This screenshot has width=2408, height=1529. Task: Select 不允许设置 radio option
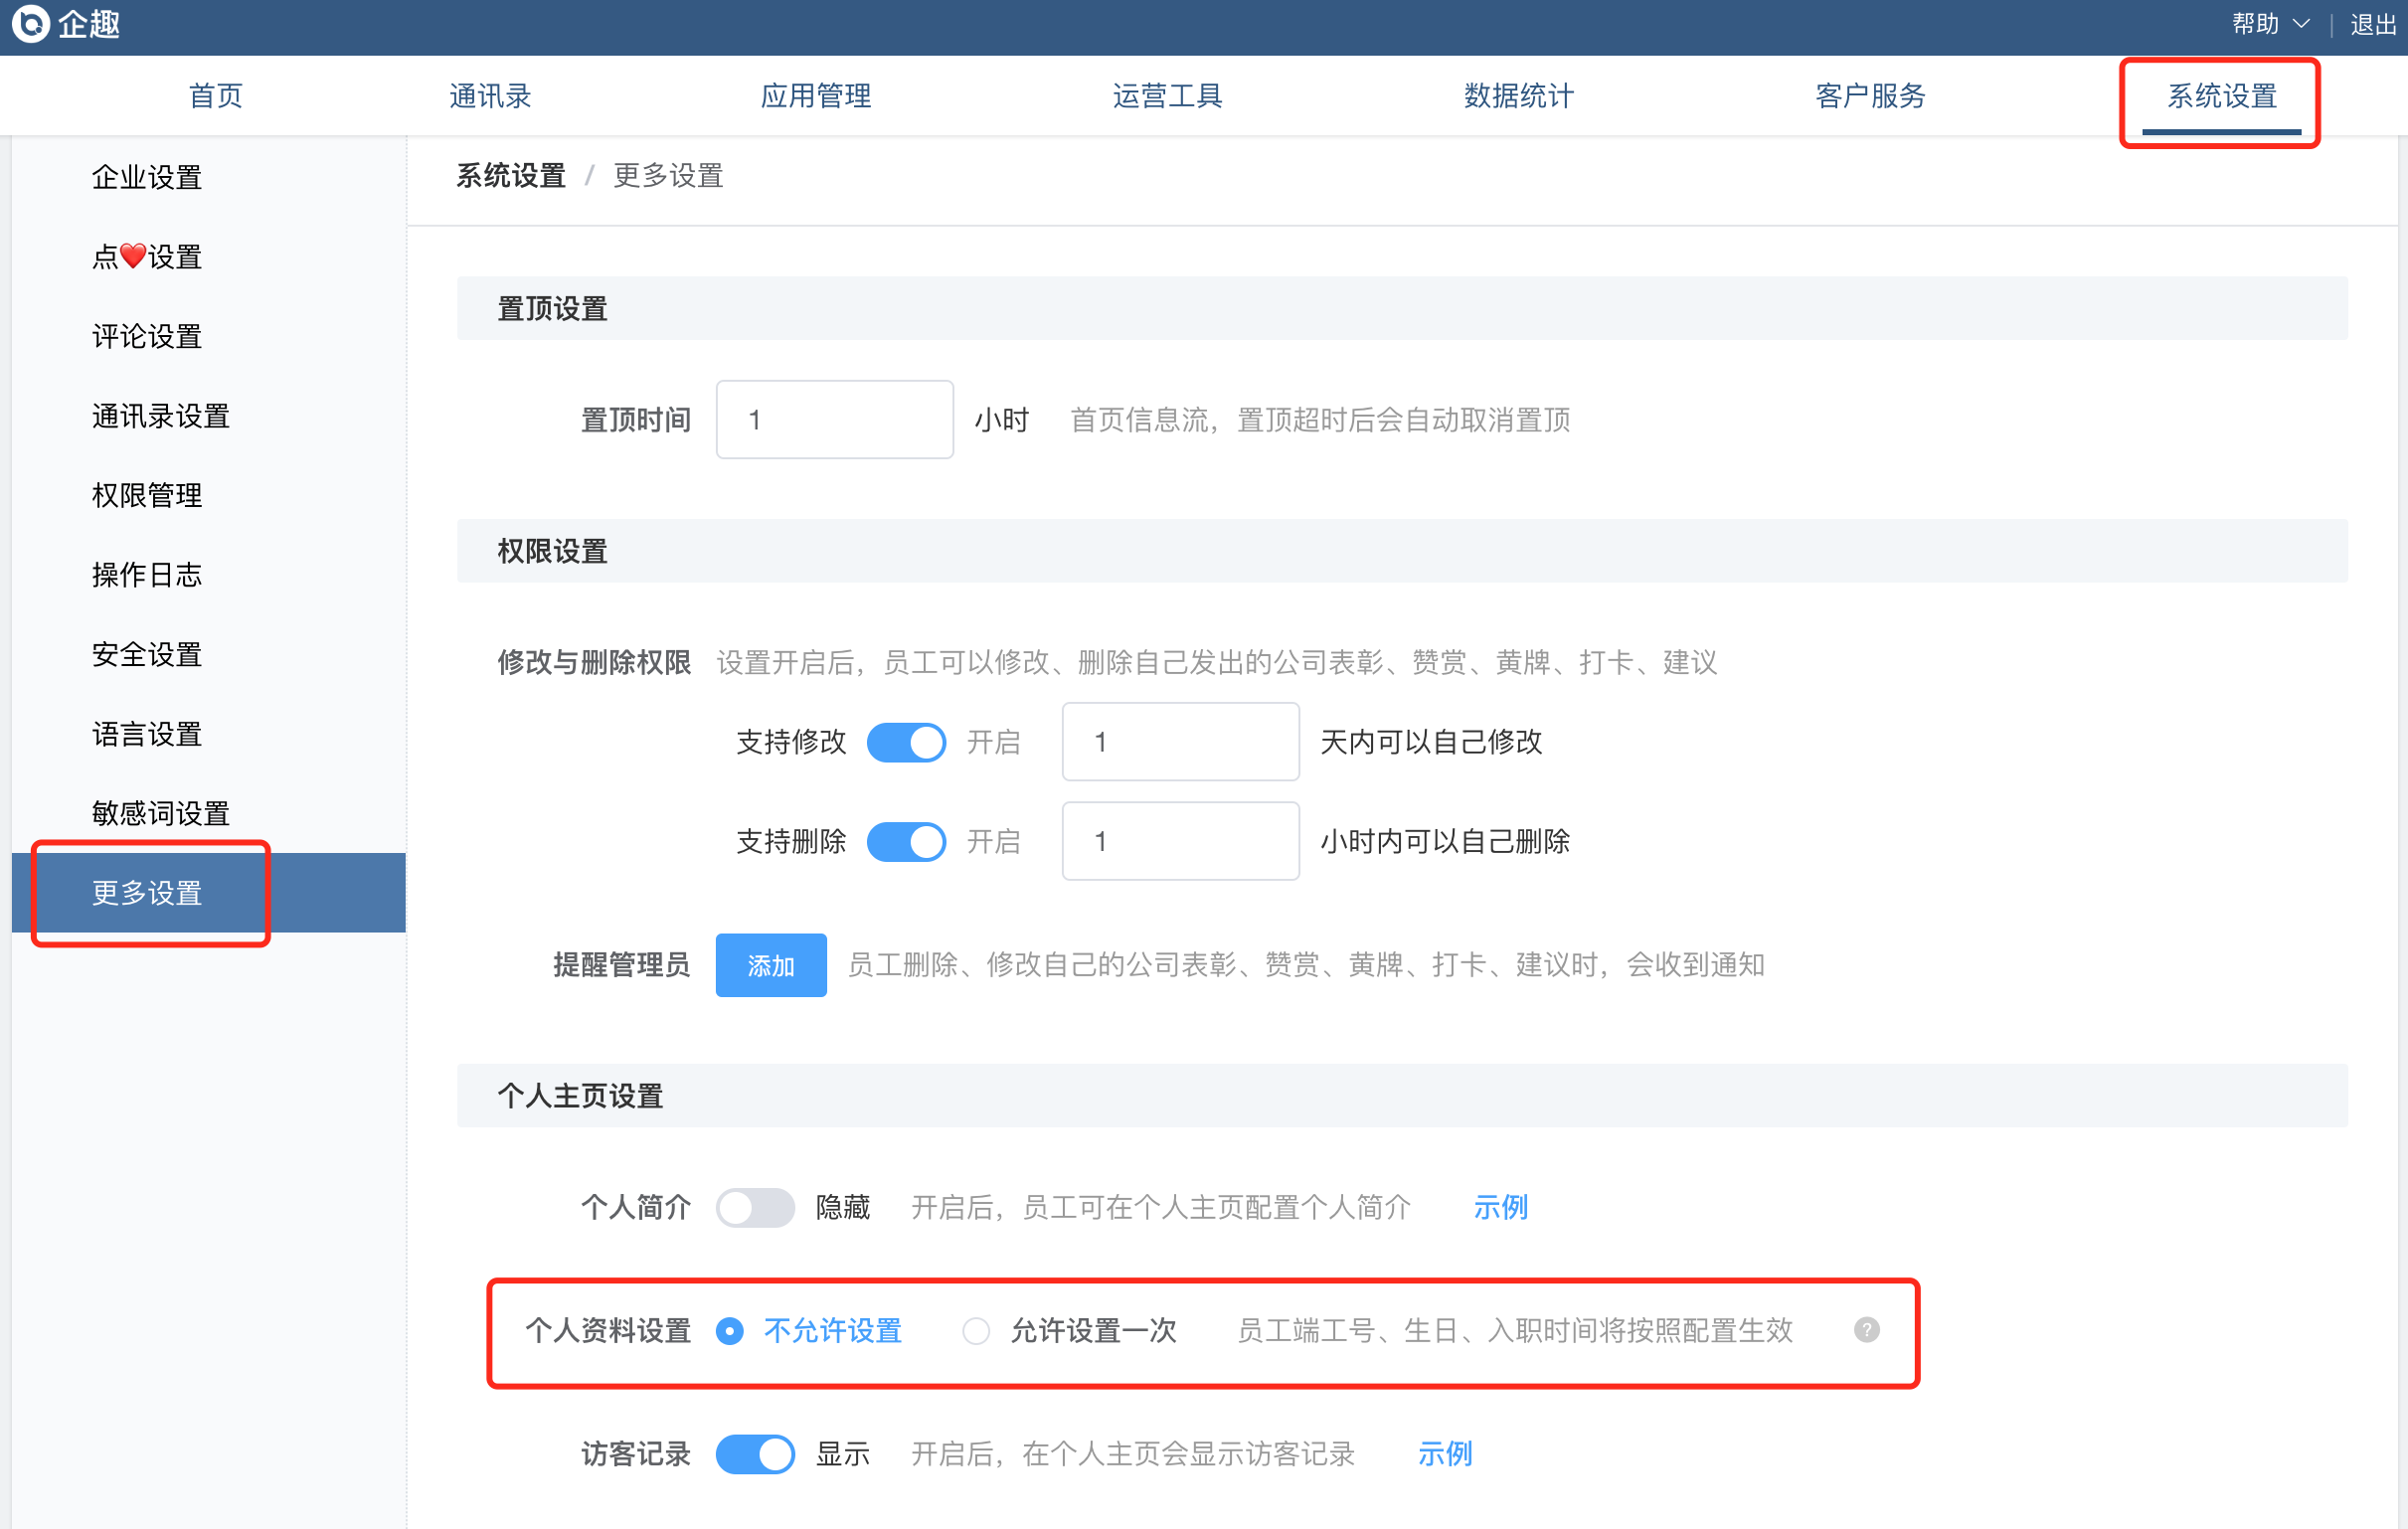(x=730, y=1331)
